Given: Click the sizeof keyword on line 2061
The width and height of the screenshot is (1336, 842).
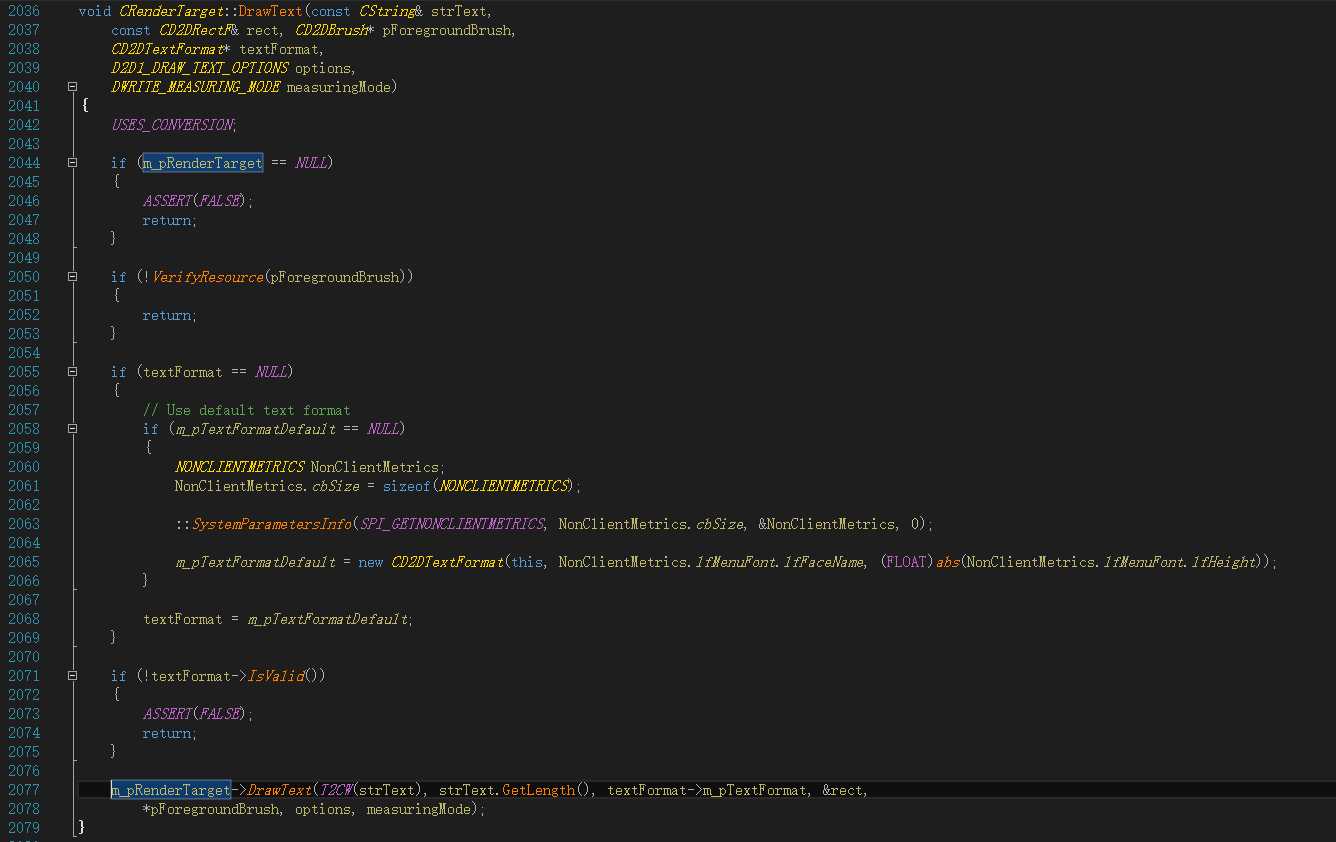Looking at the screenshot, I should (x=406, y=486).
